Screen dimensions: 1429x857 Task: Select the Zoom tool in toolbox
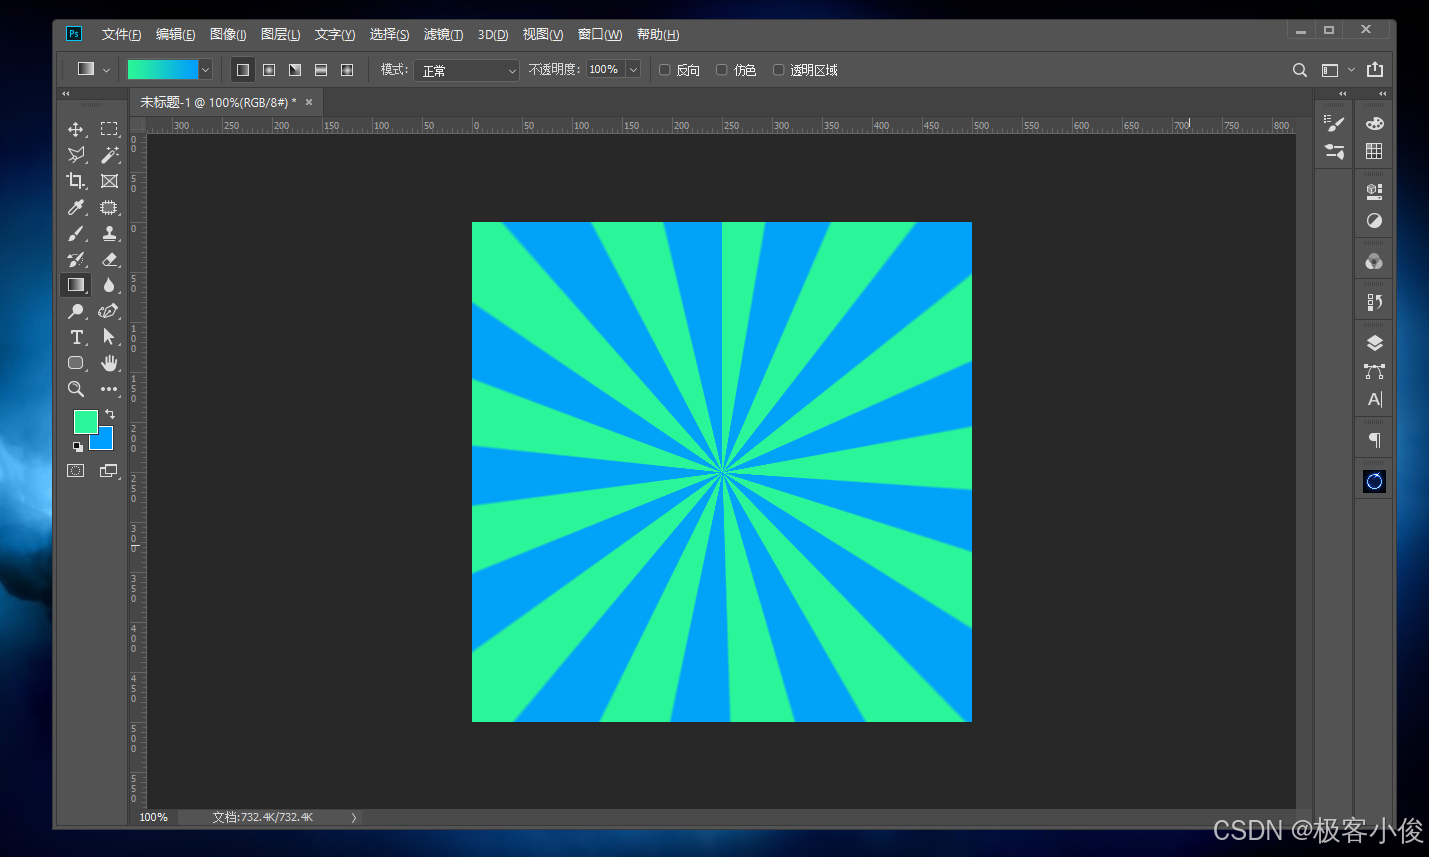(x=76, y=389)
